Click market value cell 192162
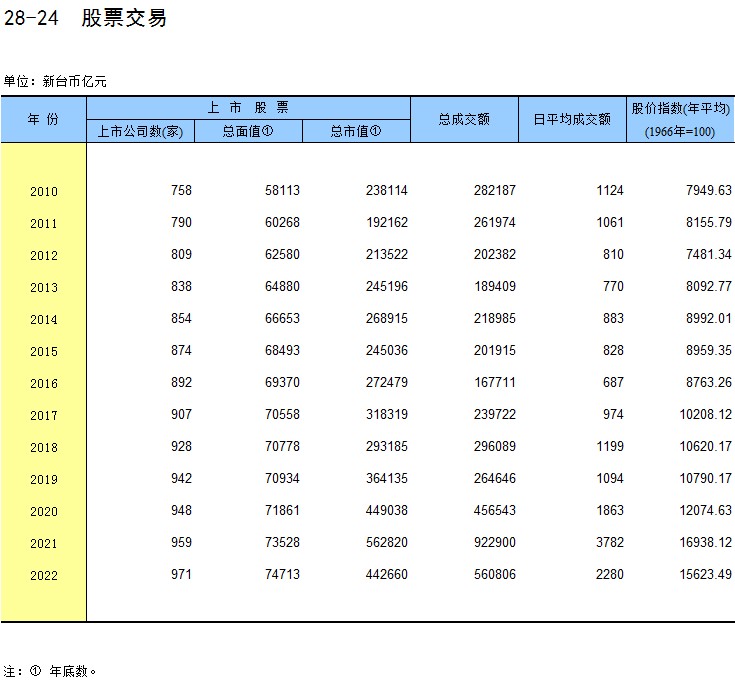Viewport: 735px width, 687px height. pyautogui.click(x=387, y=222)
